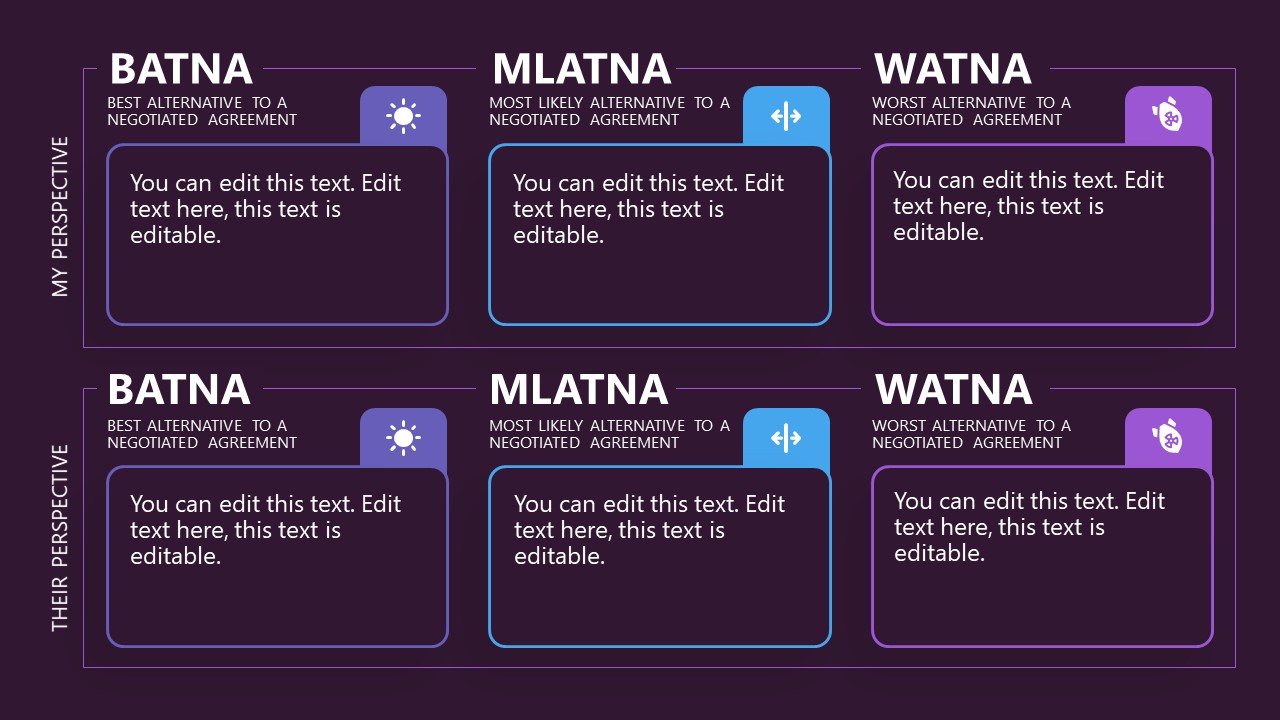Screen dimensions: 1280x720
Task: Click the BATNA heading in My Perspective row
Action: point(181,69)
